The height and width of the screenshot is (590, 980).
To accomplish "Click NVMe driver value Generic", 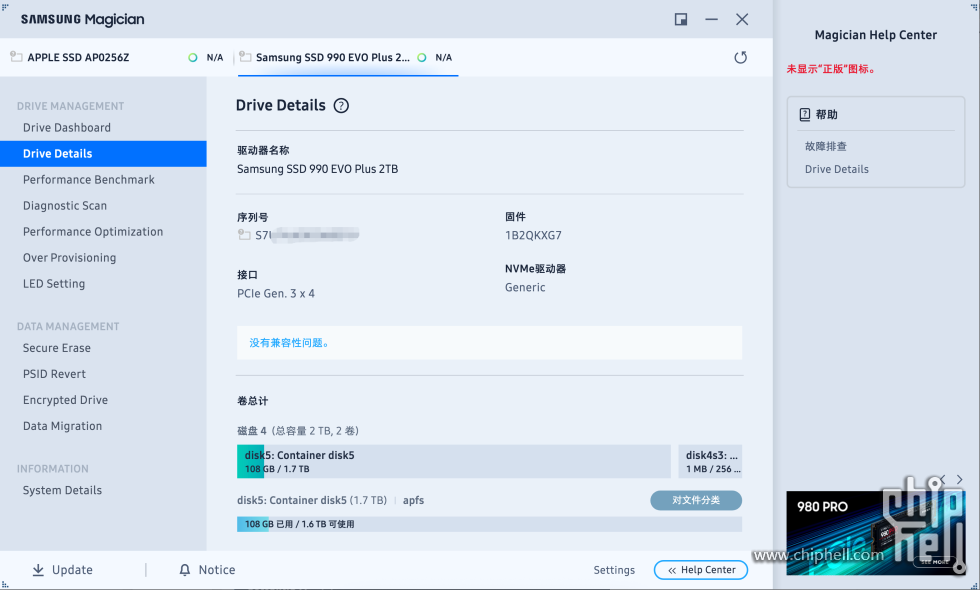I will 525,288.
